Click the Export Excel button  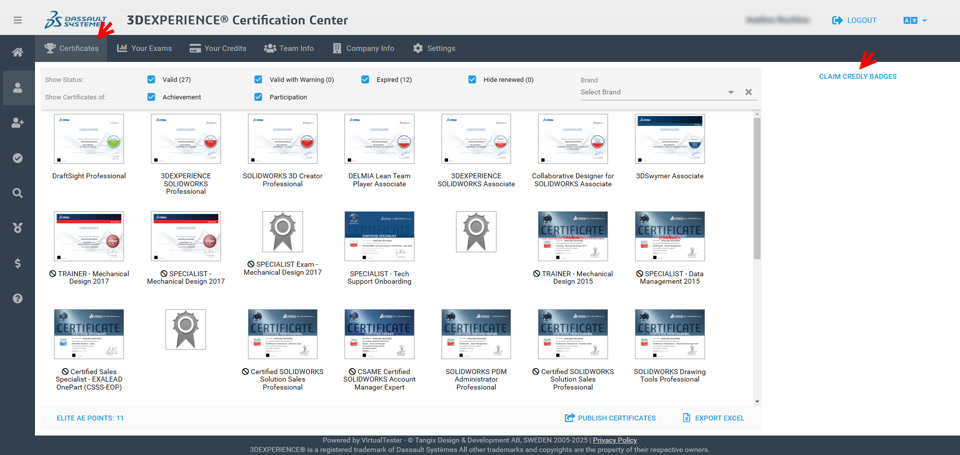point(713,418)
